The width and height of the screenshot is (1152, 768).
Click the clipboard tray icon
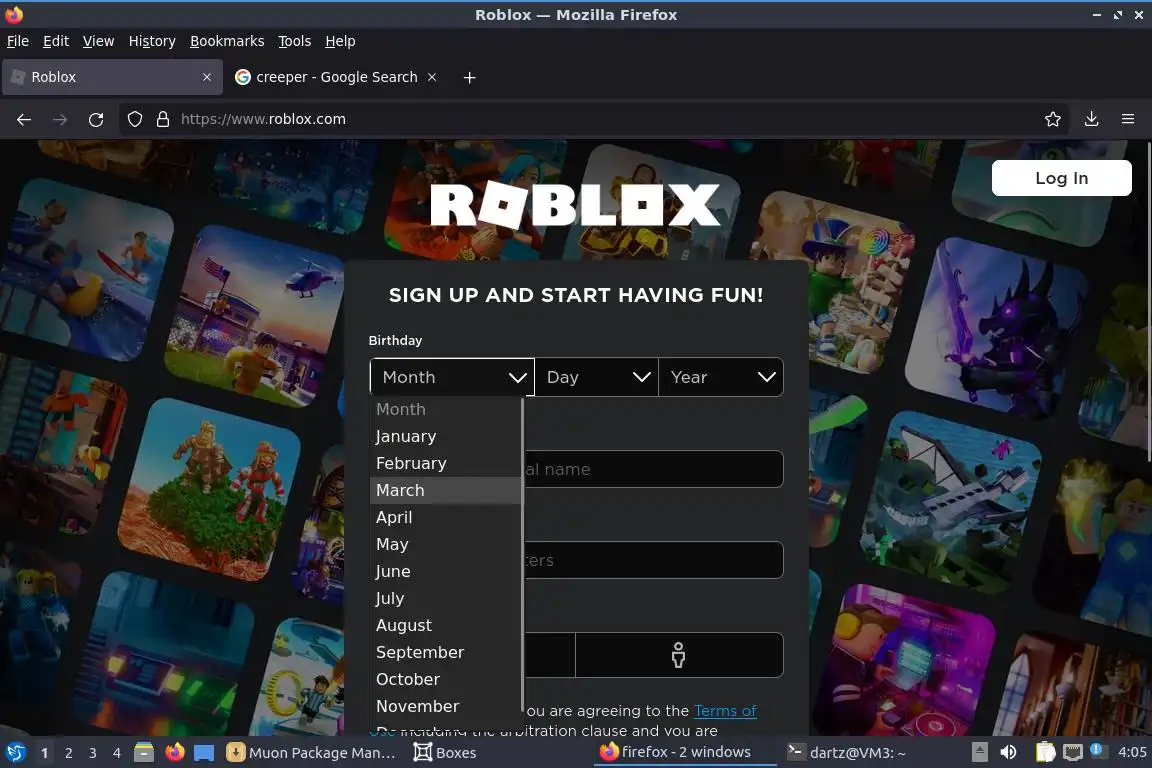[1045, 752]
